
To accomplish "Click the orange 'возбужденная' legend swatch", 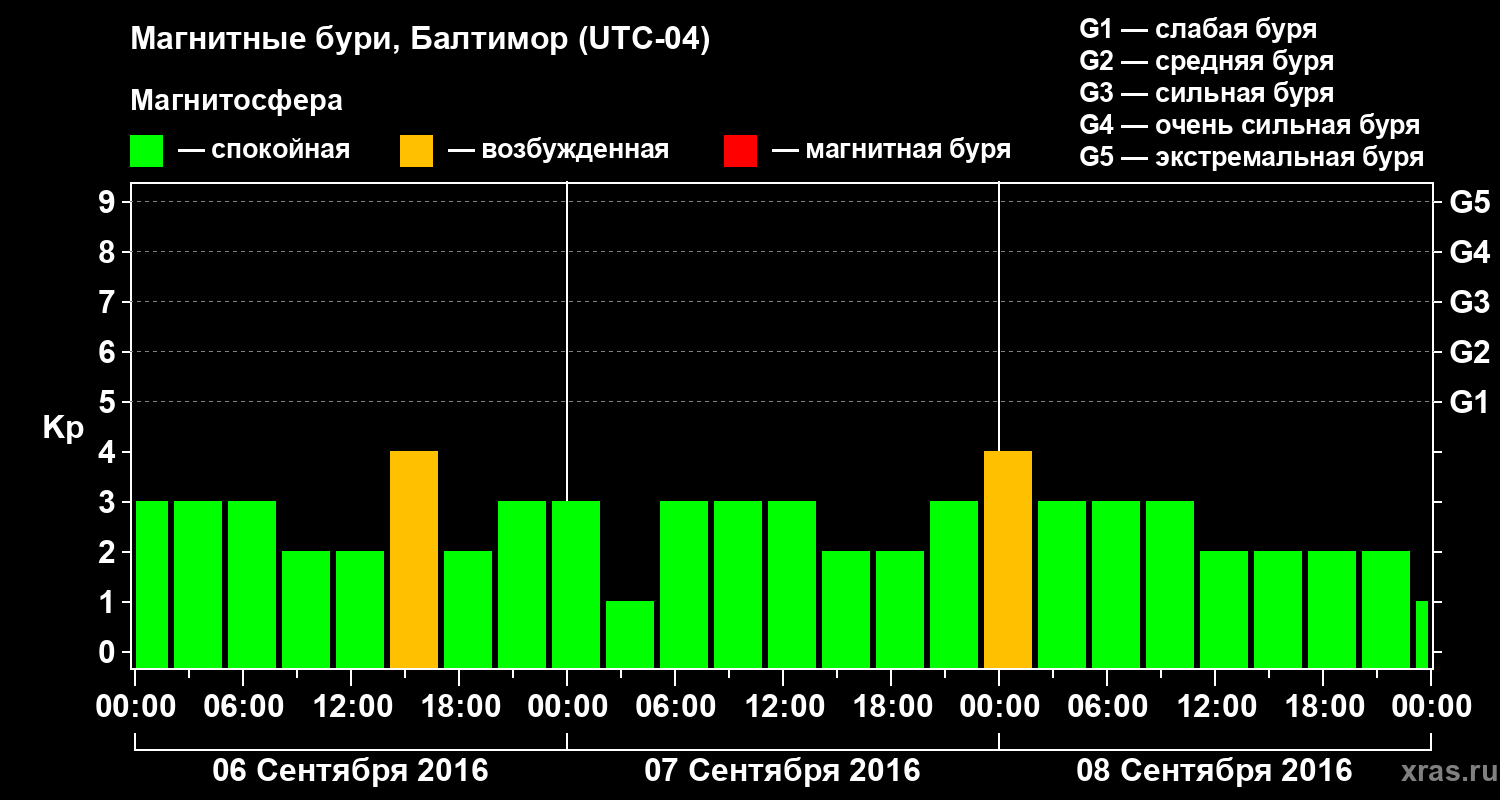I will pyautogui.click(x=416, y=151).
